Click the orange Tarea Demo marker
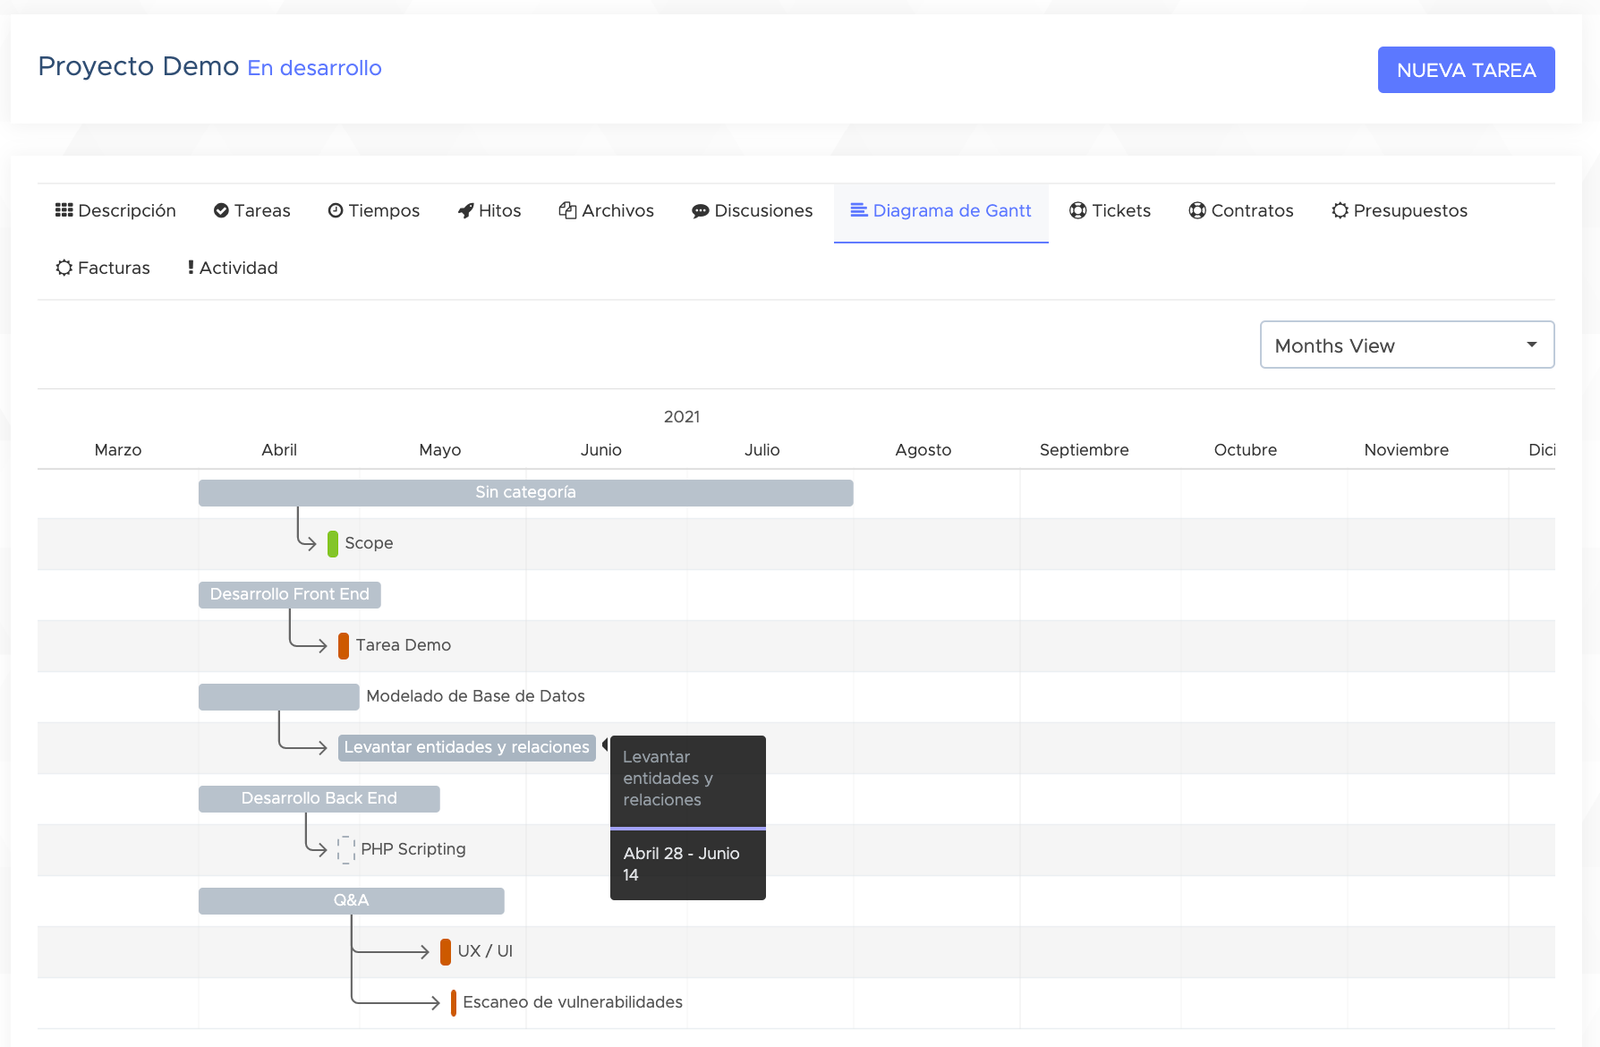This screenshot has width=1600, height=1047. pyautogui.click(x=344, y=646)
